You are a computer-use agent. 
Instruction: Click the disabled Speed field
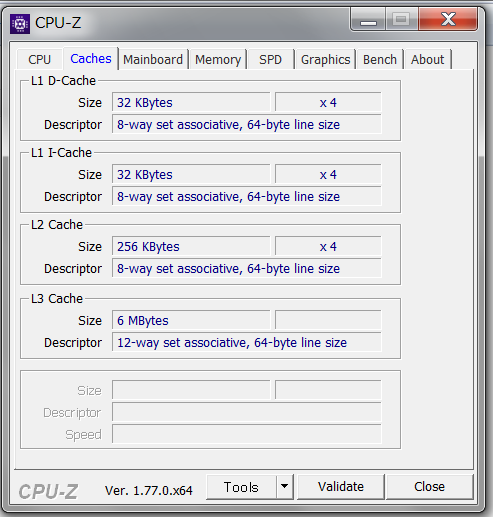click(x=247, y=434)
